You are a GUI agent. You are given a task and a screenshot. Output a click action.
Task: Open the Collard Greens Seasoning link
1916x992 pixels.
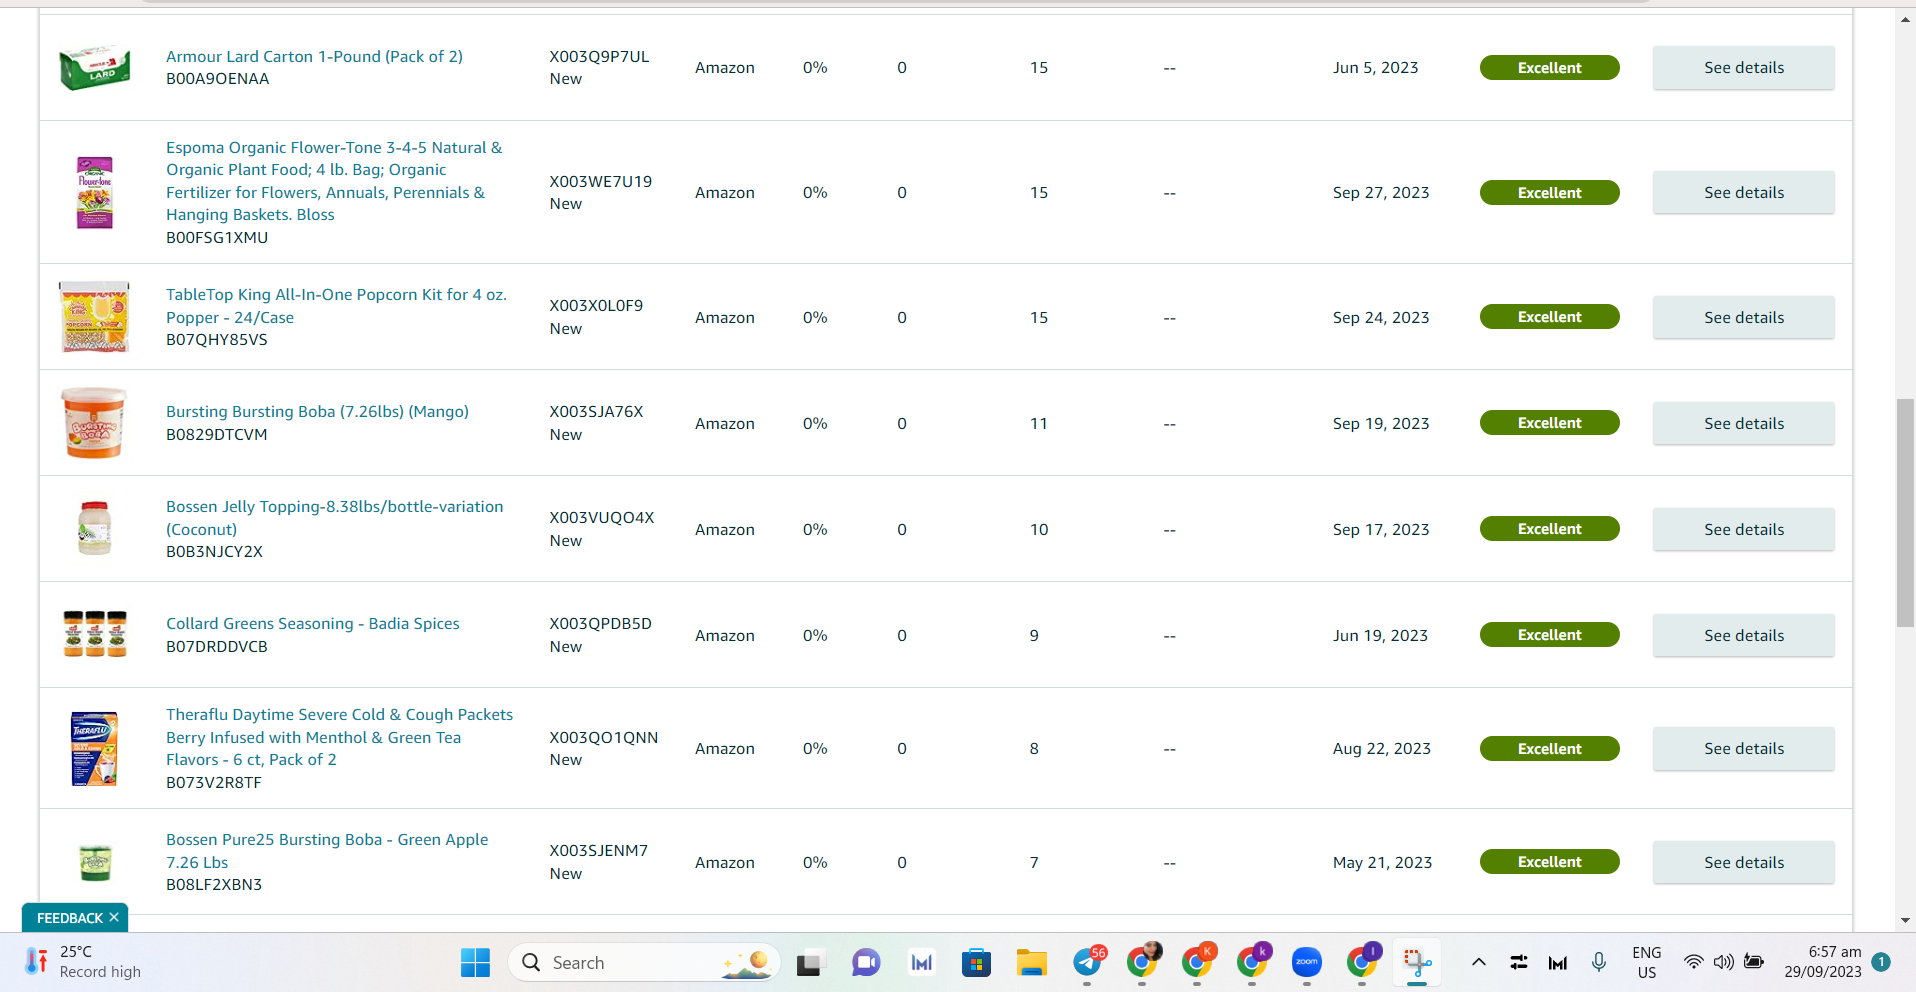click(x=313, y=623)
